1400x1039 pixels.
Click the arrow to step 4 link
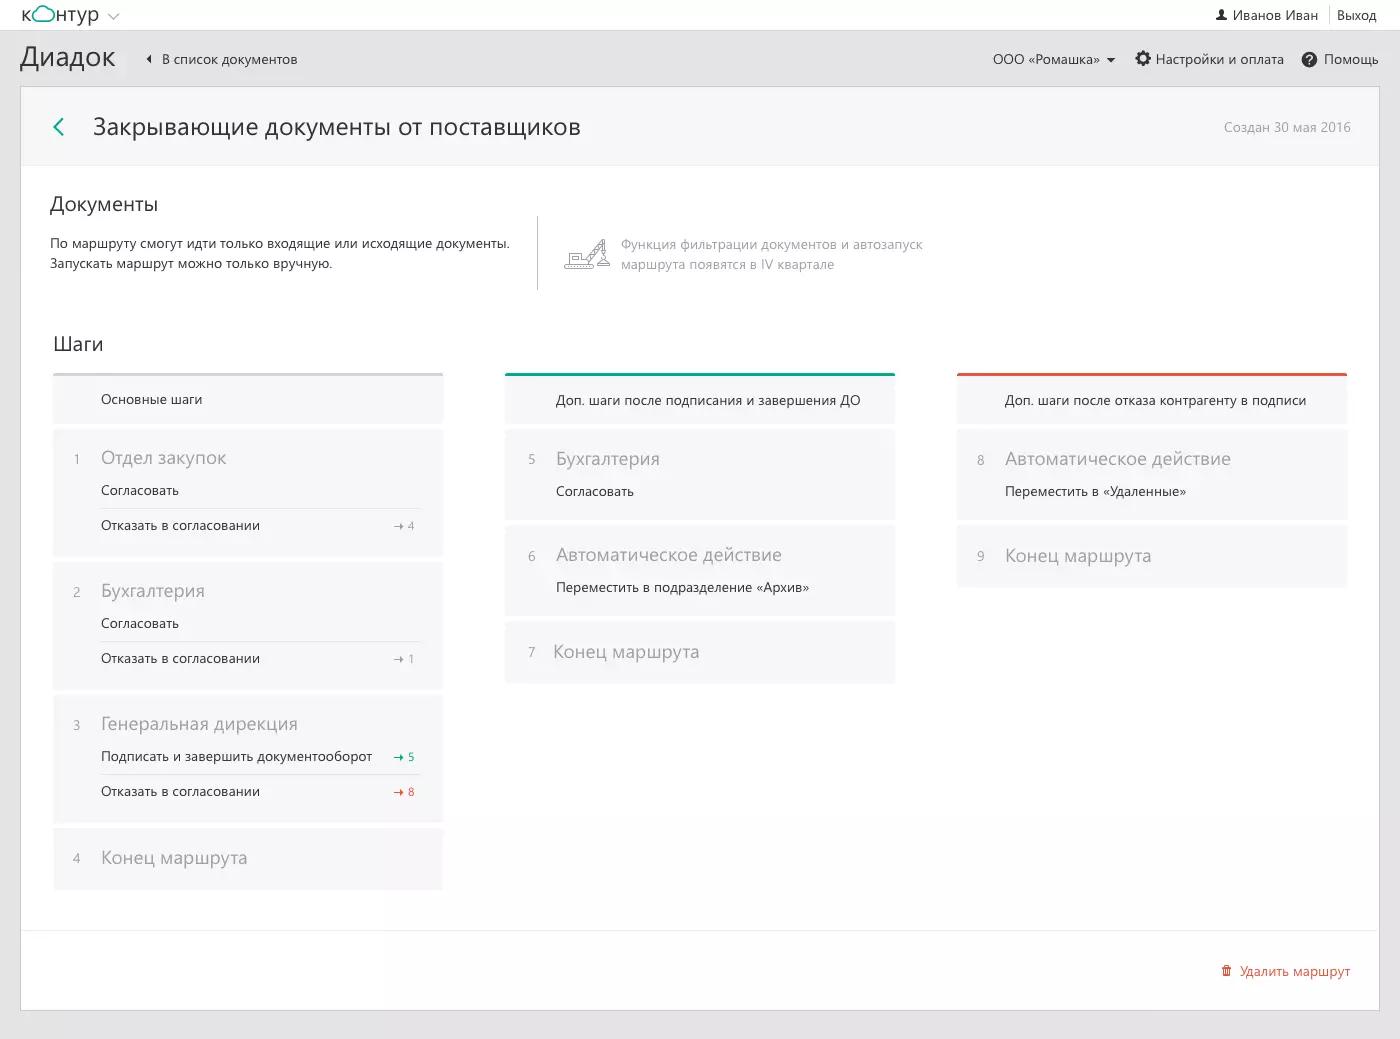coord(404,526)
